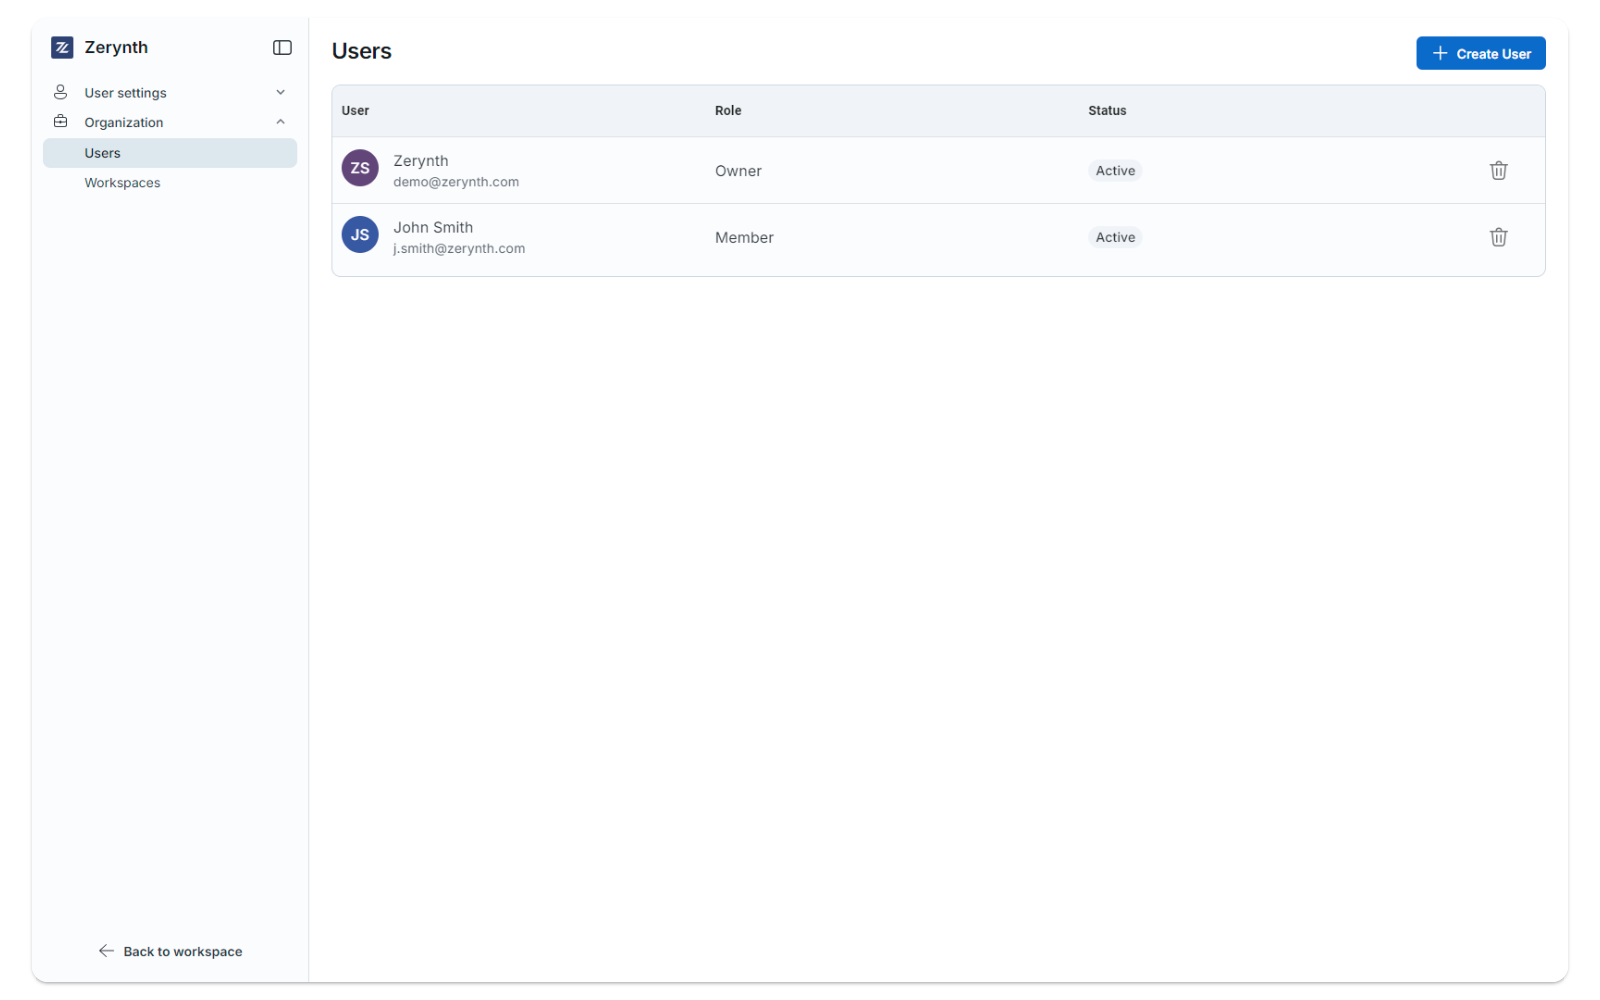Open User settings section
The height and width of the screenshot is (1000, 1600).
[170, 92]
